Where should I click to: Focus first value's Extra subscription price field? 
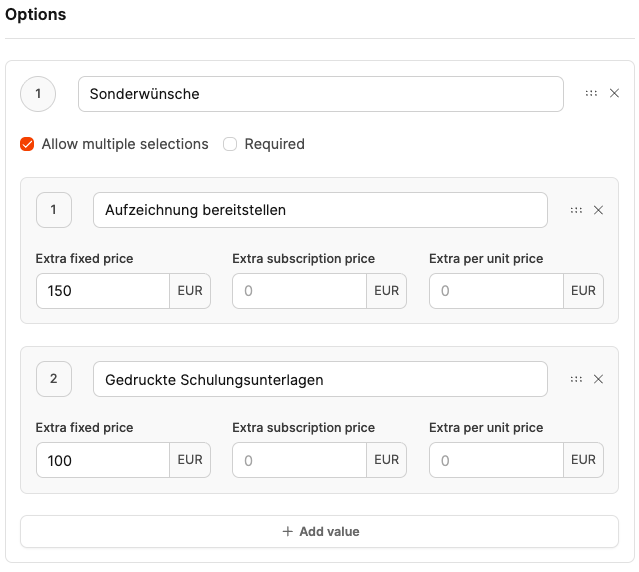(x=299, y=291)
